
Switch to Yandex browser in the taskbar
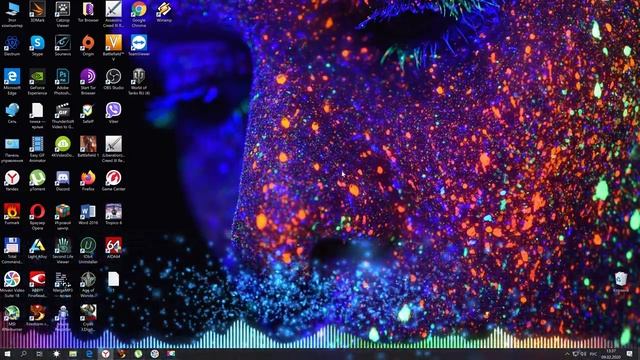click(x=105, y=354)
